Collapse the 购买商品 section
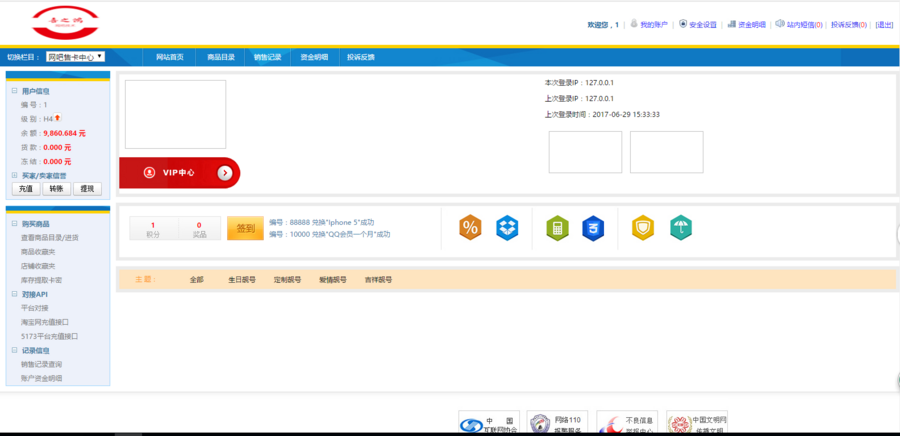The height and width of the screenshot is (436, 900). click(x=14, y=224)
